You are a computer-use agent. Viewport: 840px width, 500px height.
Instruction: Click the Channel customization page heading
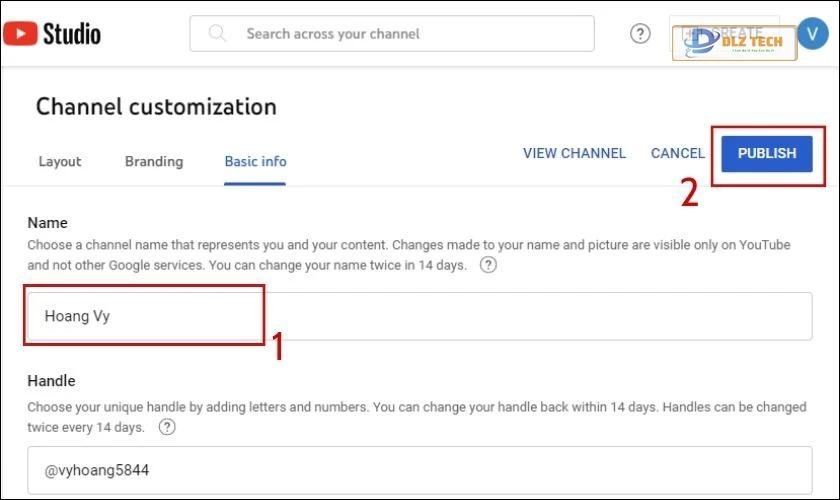156,106
